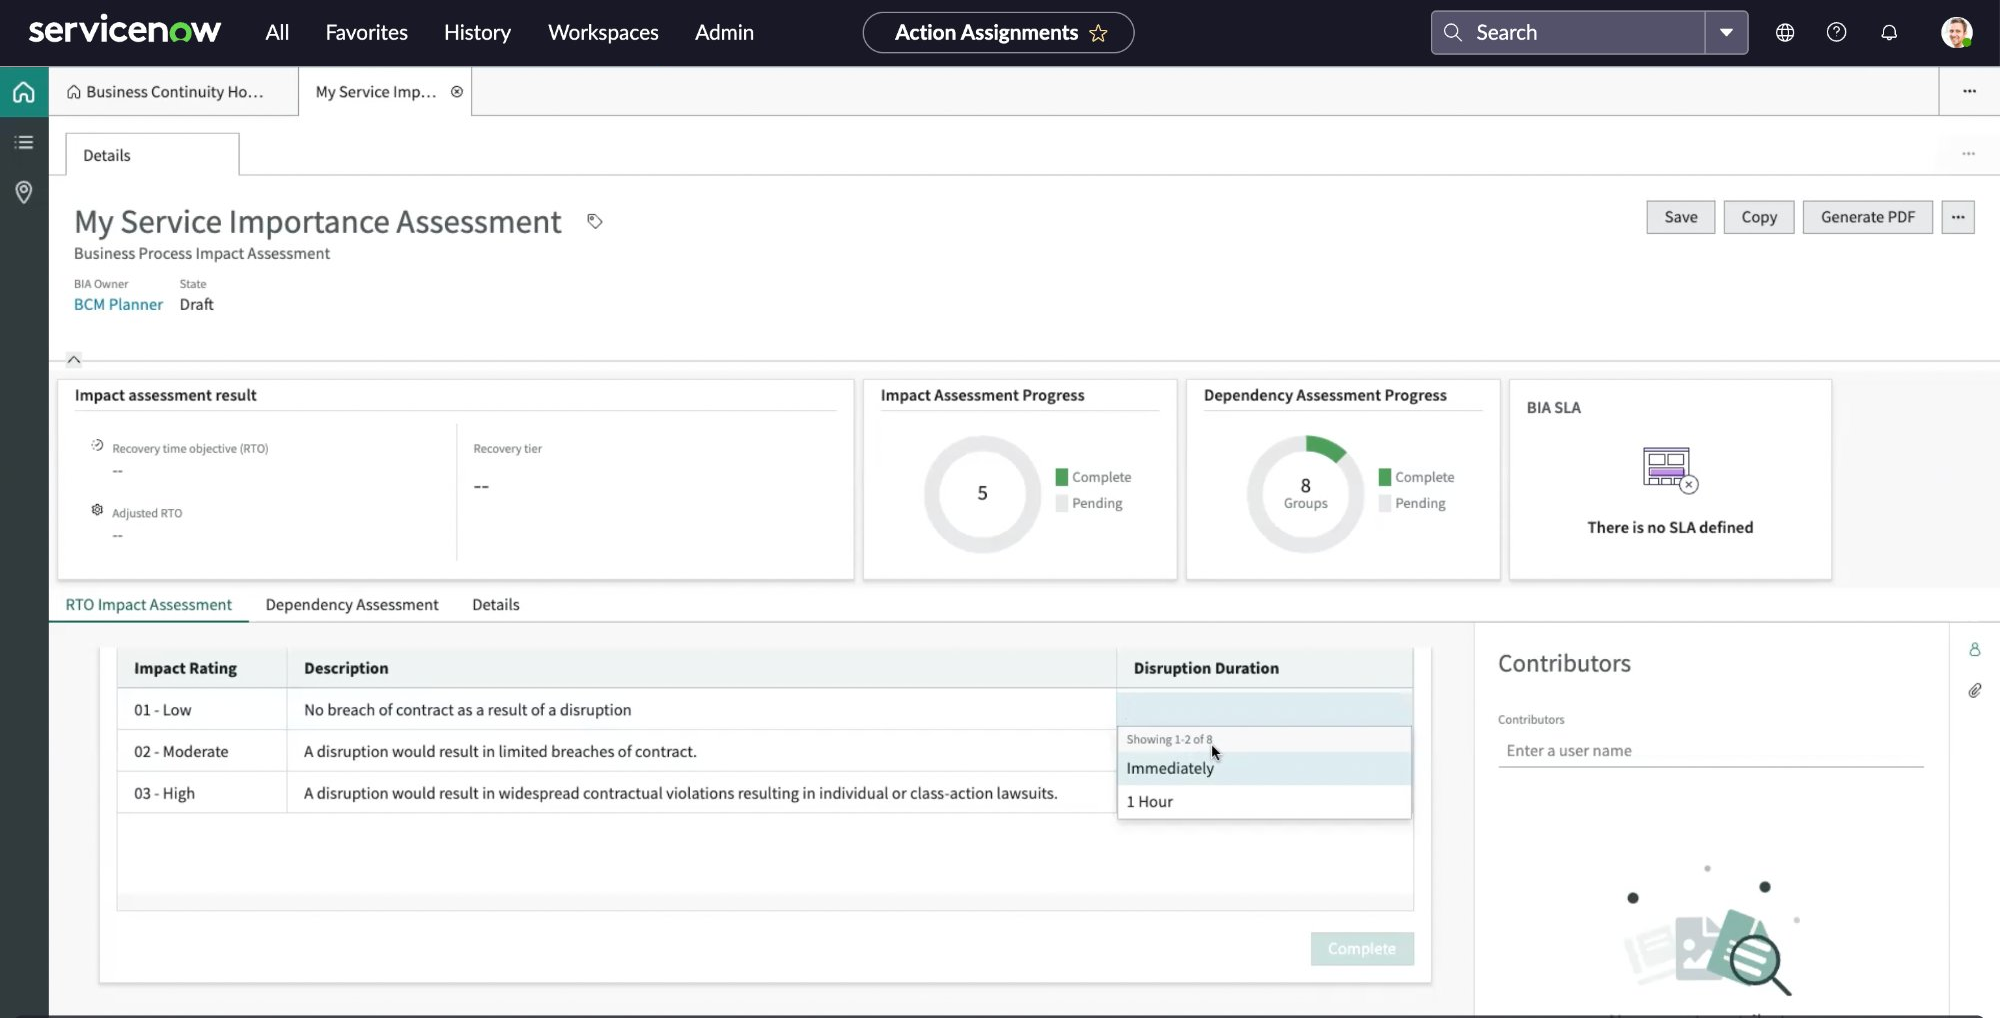Open the Workspaces menu
This screenshot has width=2000, height=1018.
603,32
